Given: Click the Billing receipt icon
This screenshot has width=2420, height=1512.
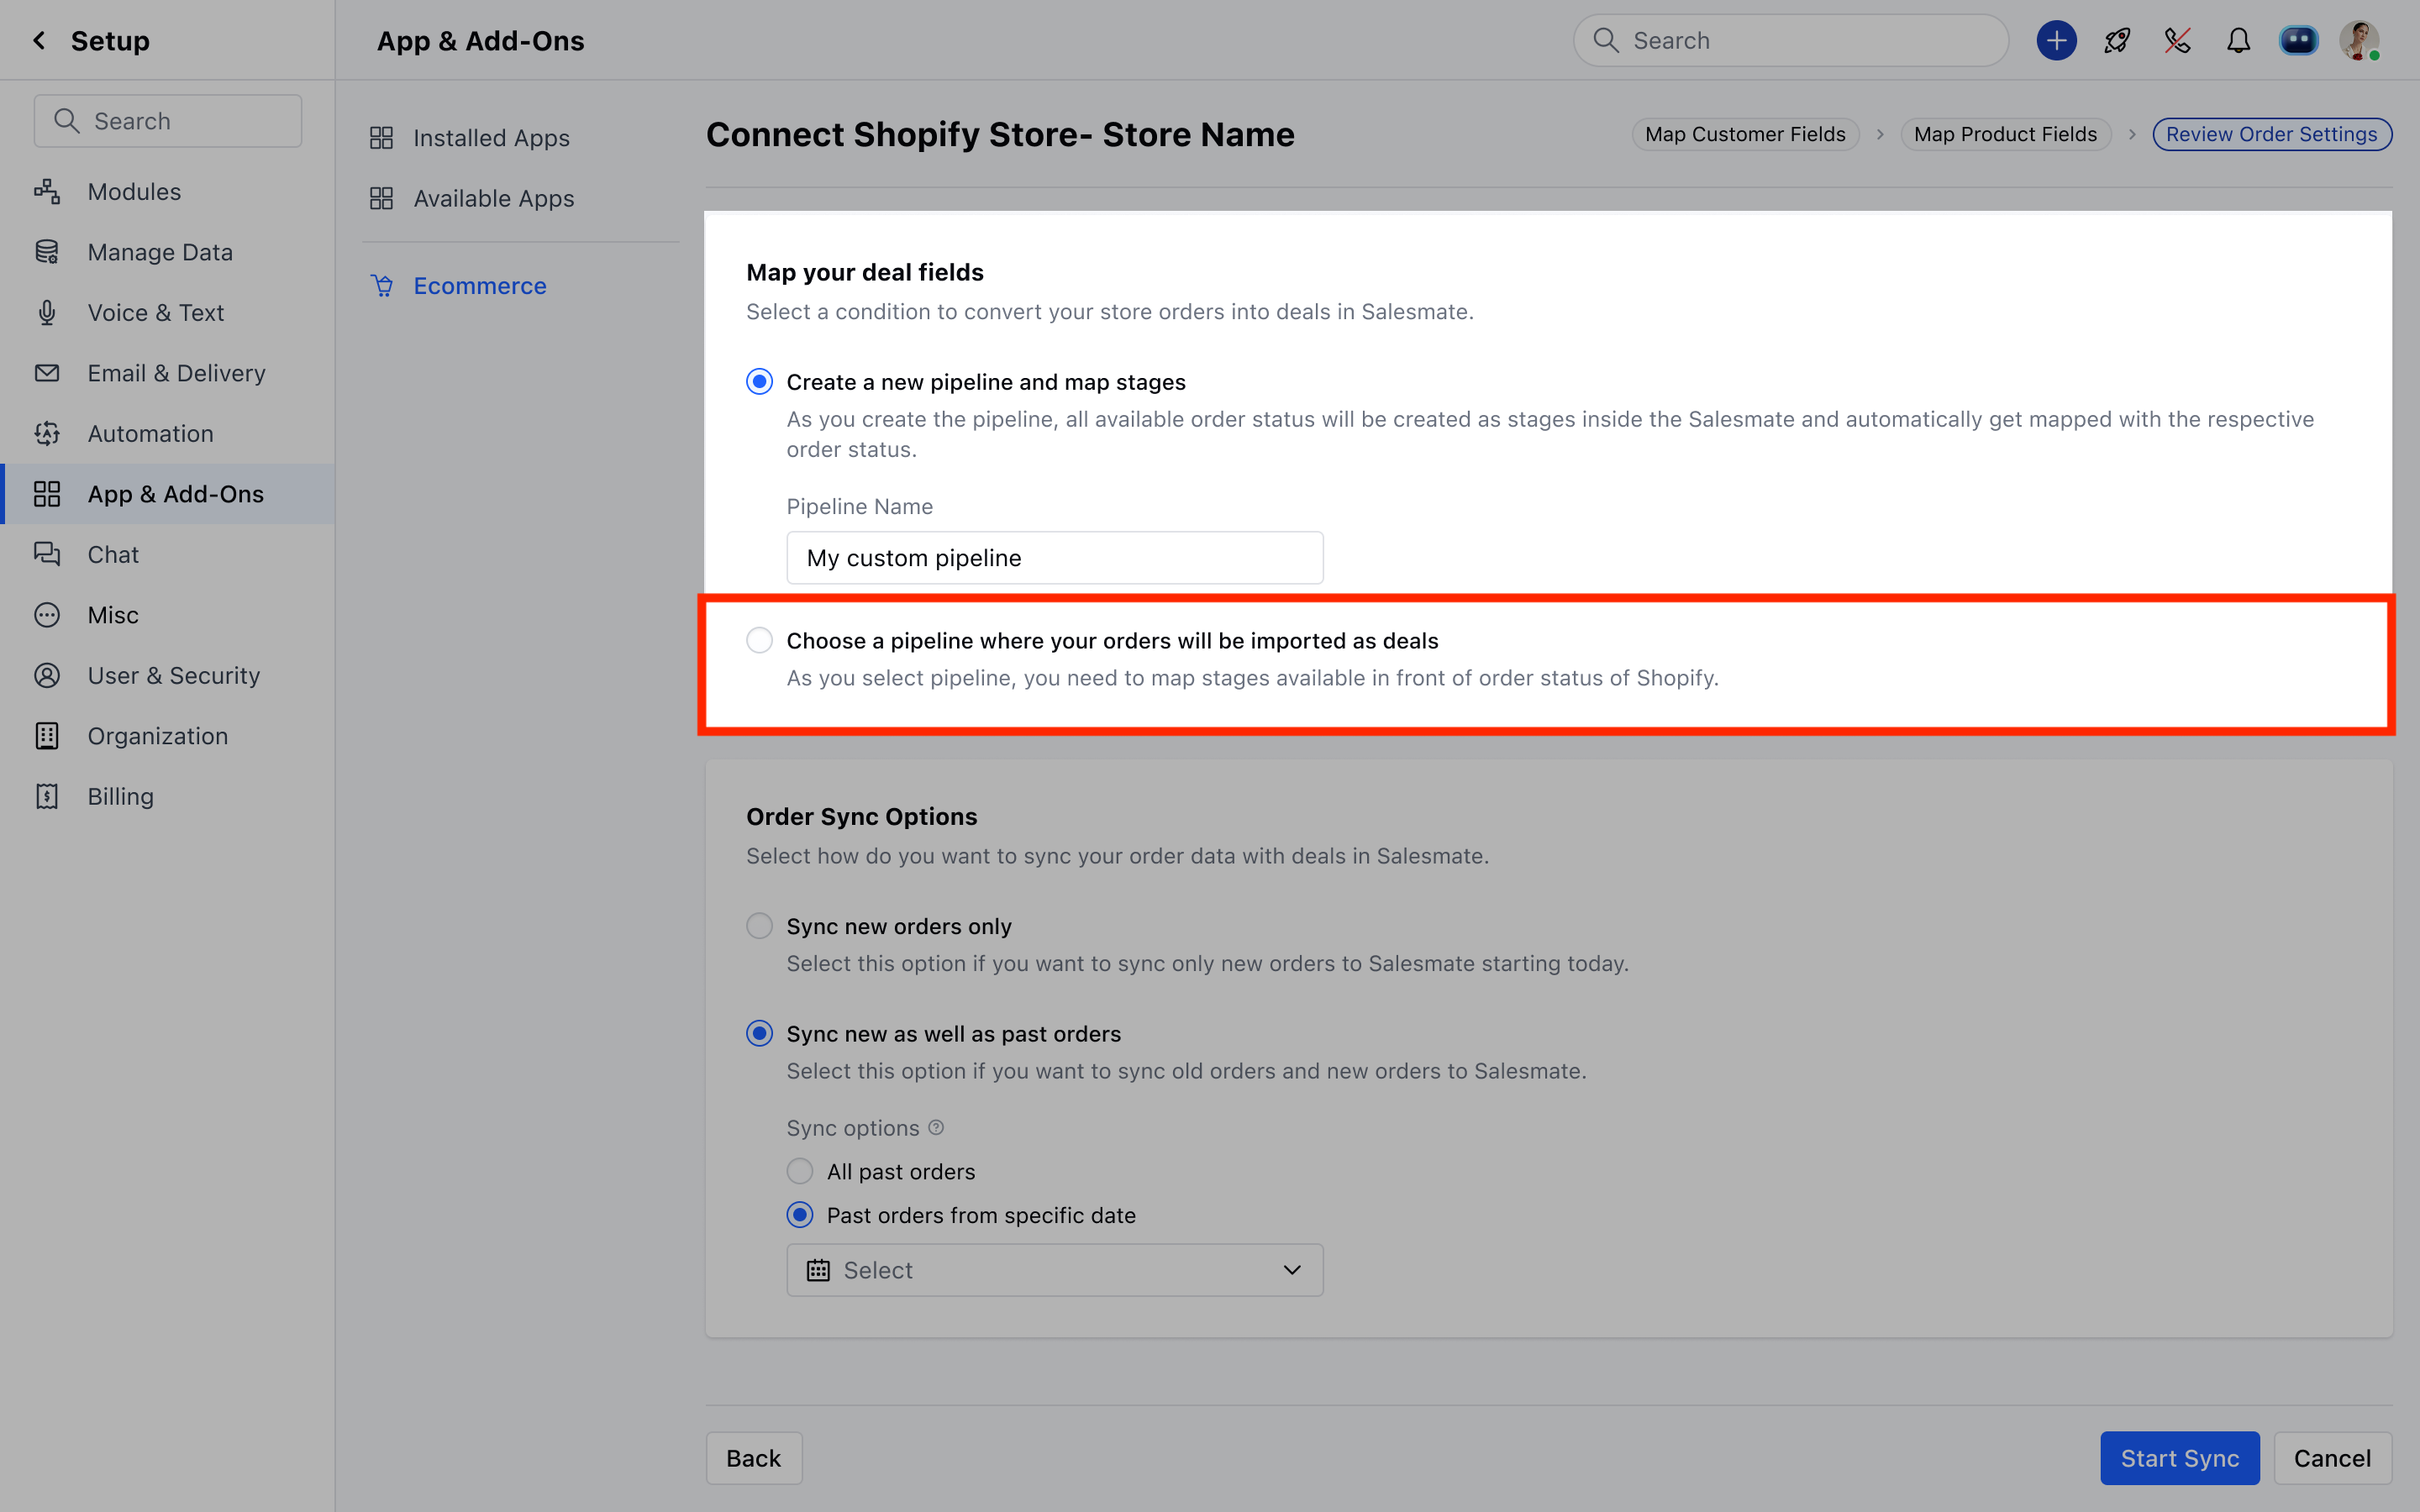Looking at the screenshot, I should click(47, 796).
